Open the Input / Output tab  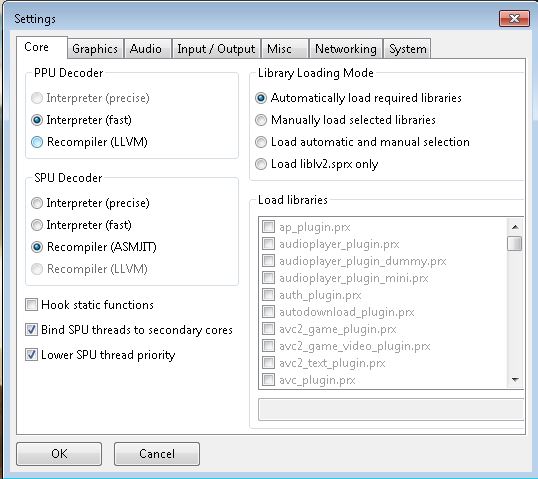216,49
